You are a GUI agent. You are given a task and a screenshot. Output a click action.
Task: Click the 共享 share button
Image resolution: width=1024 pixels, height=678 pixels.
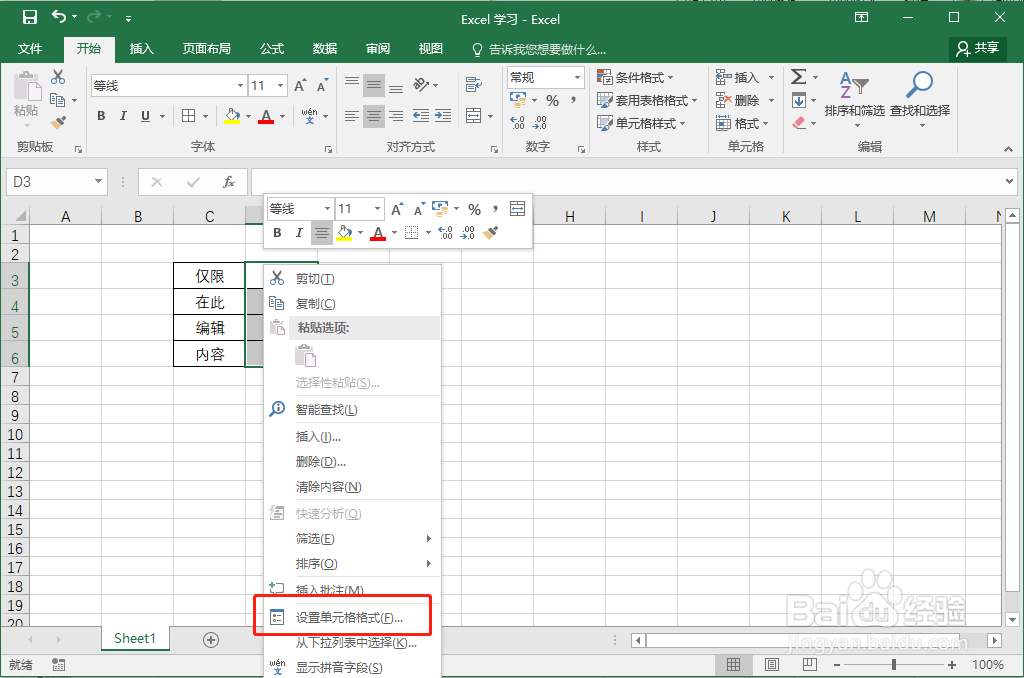(x=978, y=48)
